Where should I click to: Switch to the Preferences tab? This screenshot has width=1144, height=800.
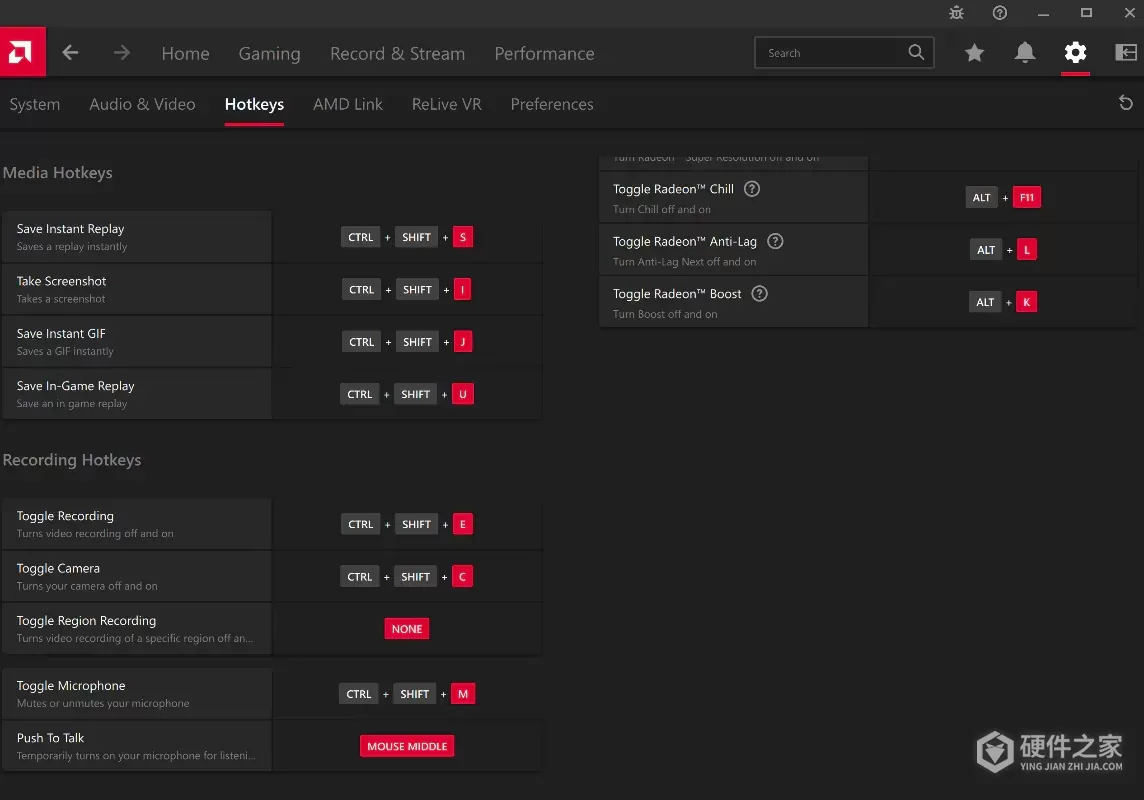pyautogui.click(x=552, y=104)
